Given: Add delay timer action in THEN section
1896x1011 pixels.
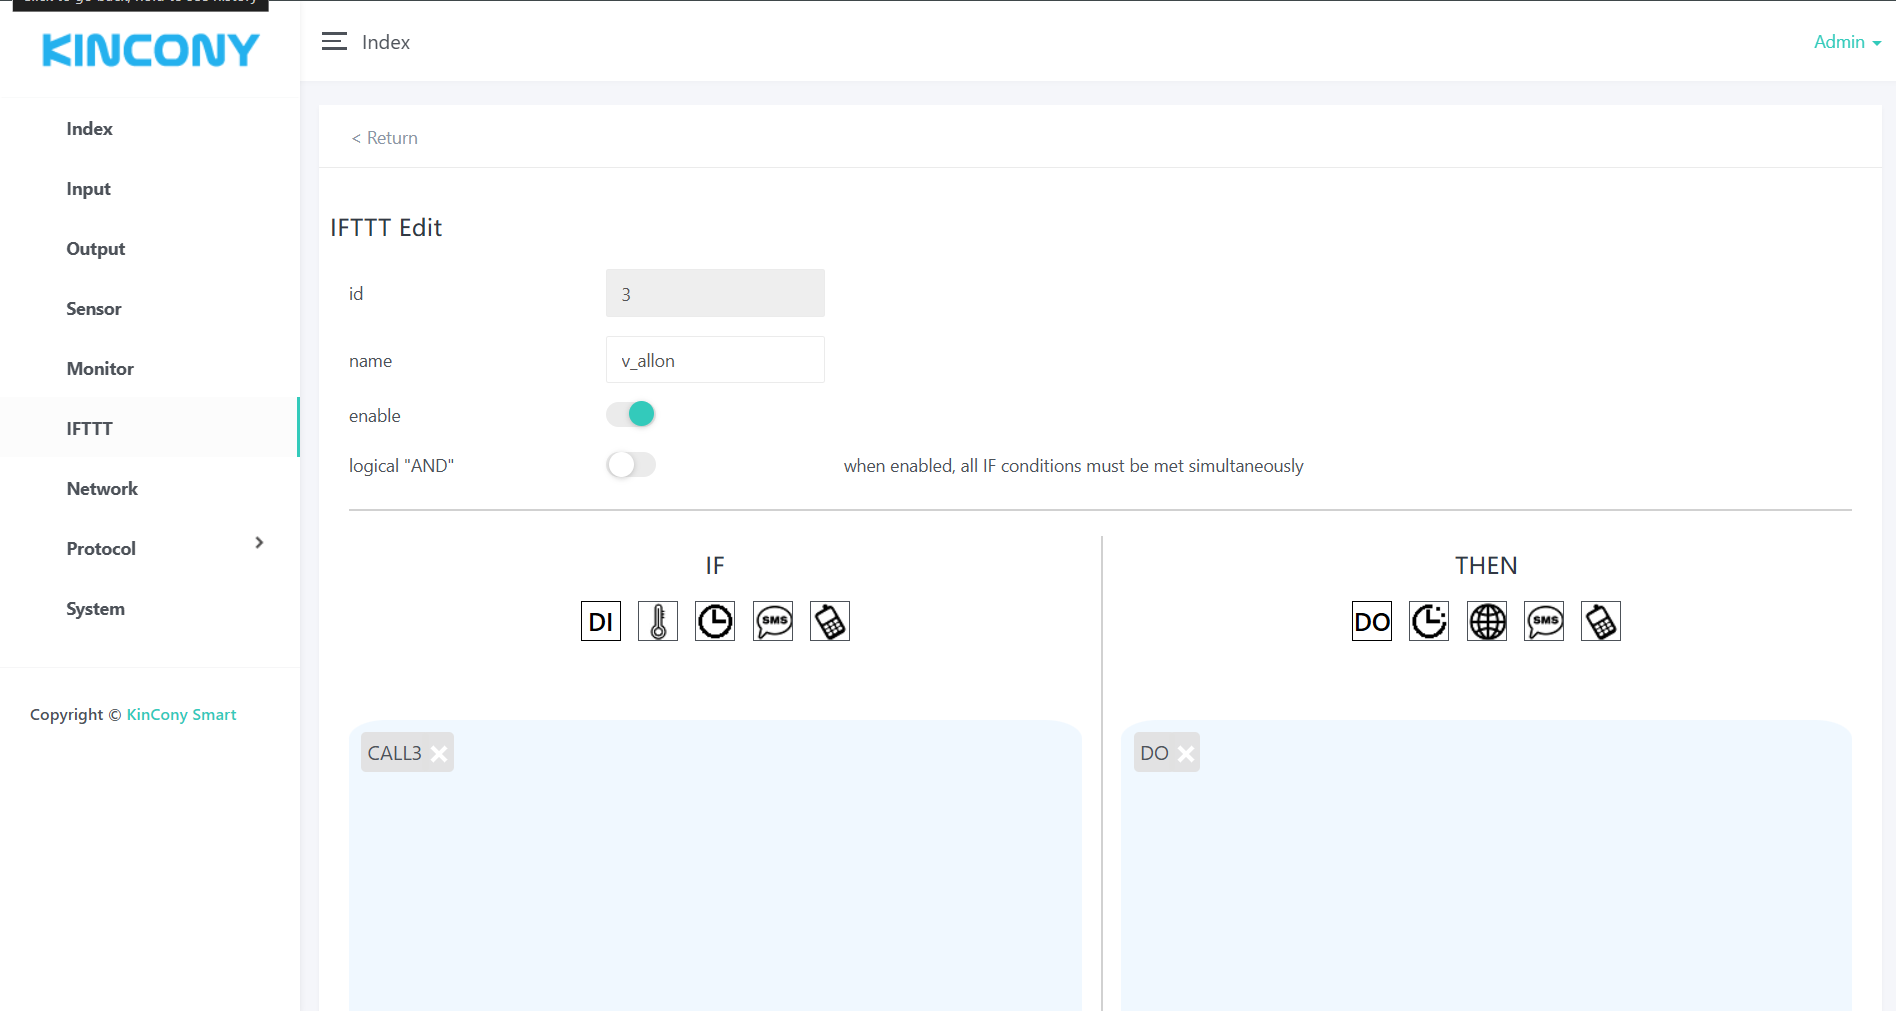Looking at the screenshot, I should tap(1429, 621).
